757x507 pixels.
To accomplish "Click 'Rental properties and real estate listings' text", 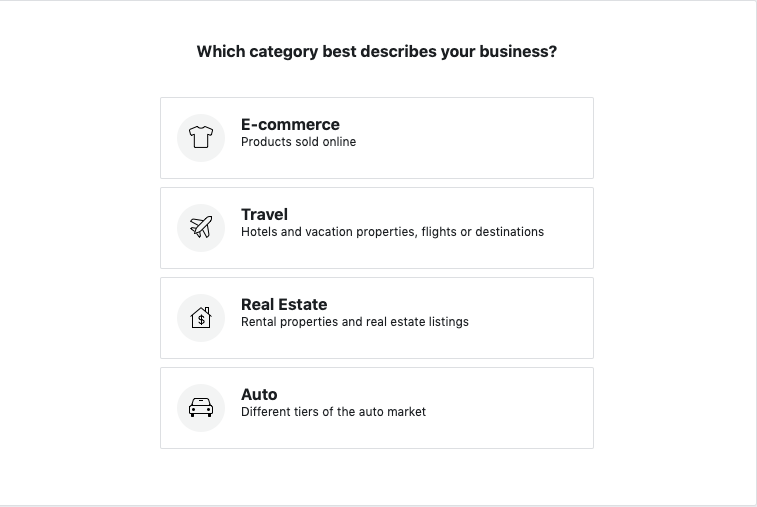I will [x=354, y=322].
